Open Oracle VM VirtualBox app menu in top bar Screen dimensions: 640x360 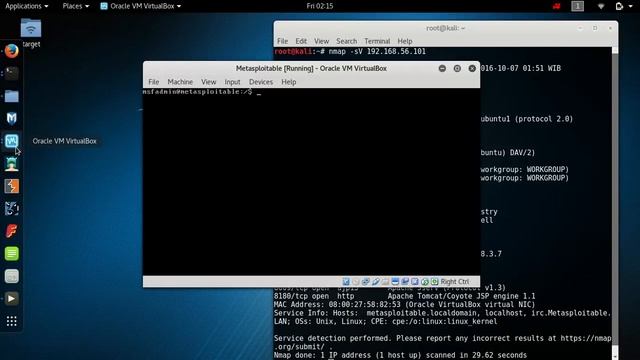pyautogui.click(x=141, y=6)
